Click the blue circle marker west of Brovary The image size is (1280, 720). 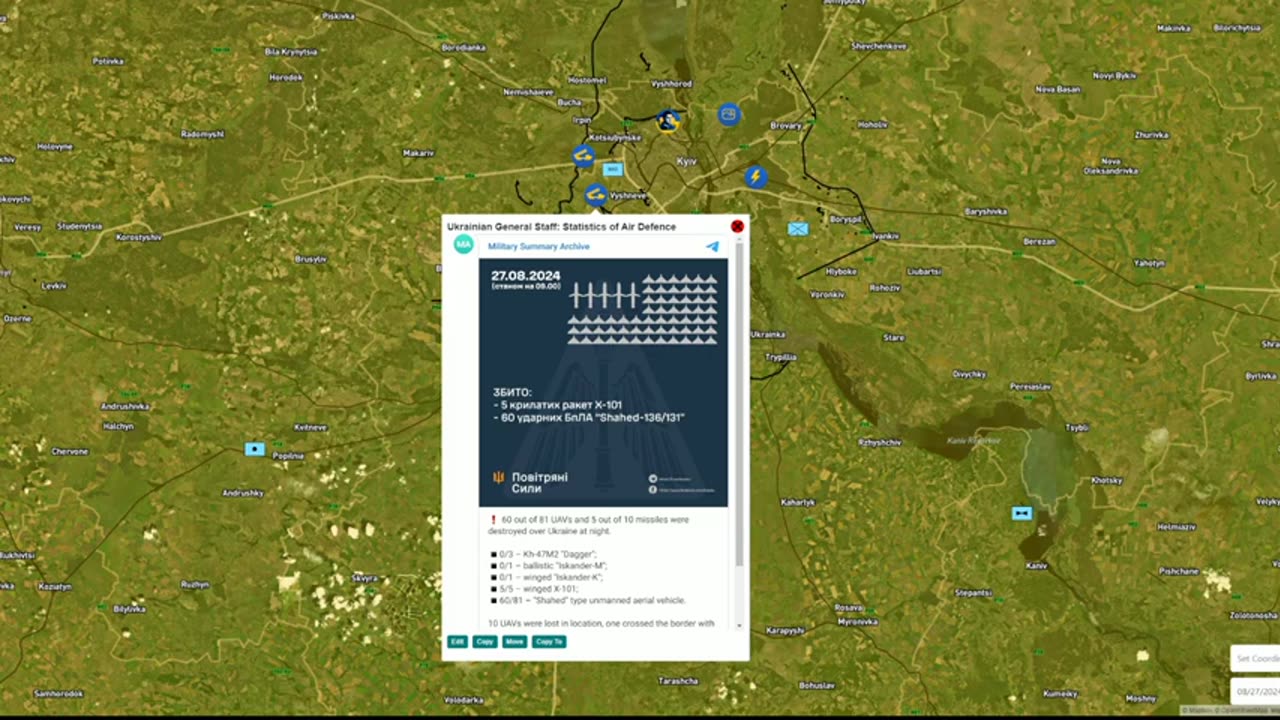[x=729, y=115]
